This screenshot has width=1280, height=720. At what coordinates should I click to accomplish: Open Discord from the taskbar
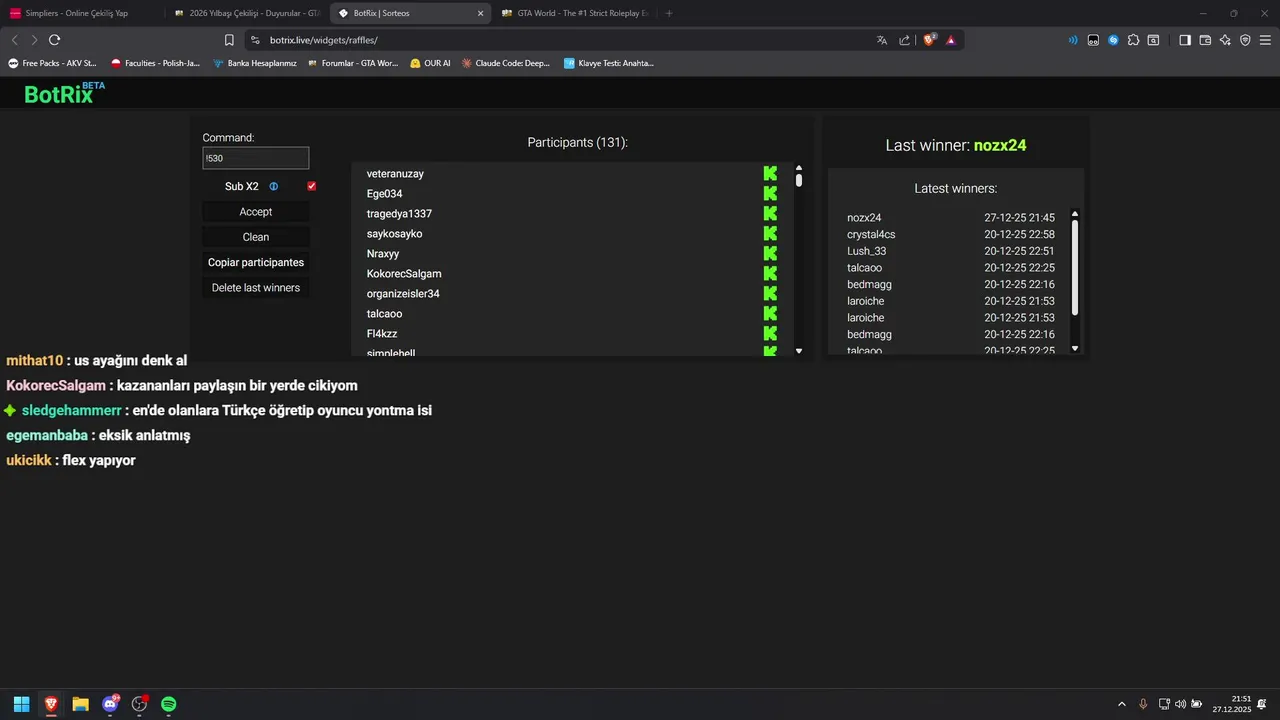coord(110,704)
